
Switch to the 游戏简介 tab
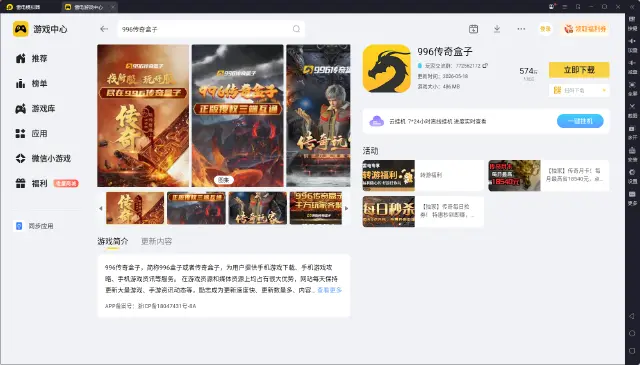[113, 241]
